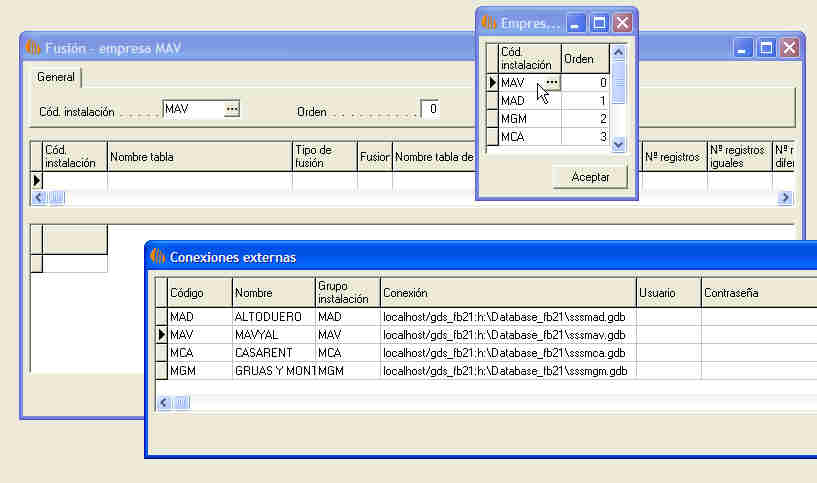
Task: Click left arrow of Conexiones externas scrollbar
Action: tap(163, 402)
